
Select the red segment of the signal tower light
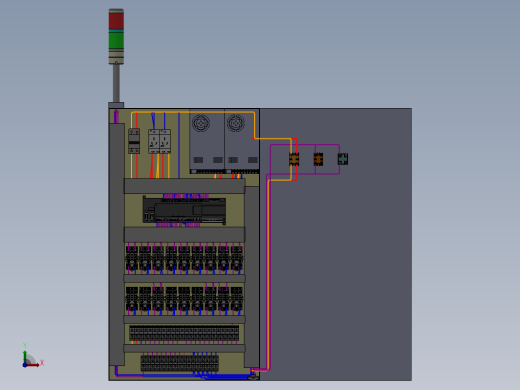pyautogui.click(x=116, y=21)
